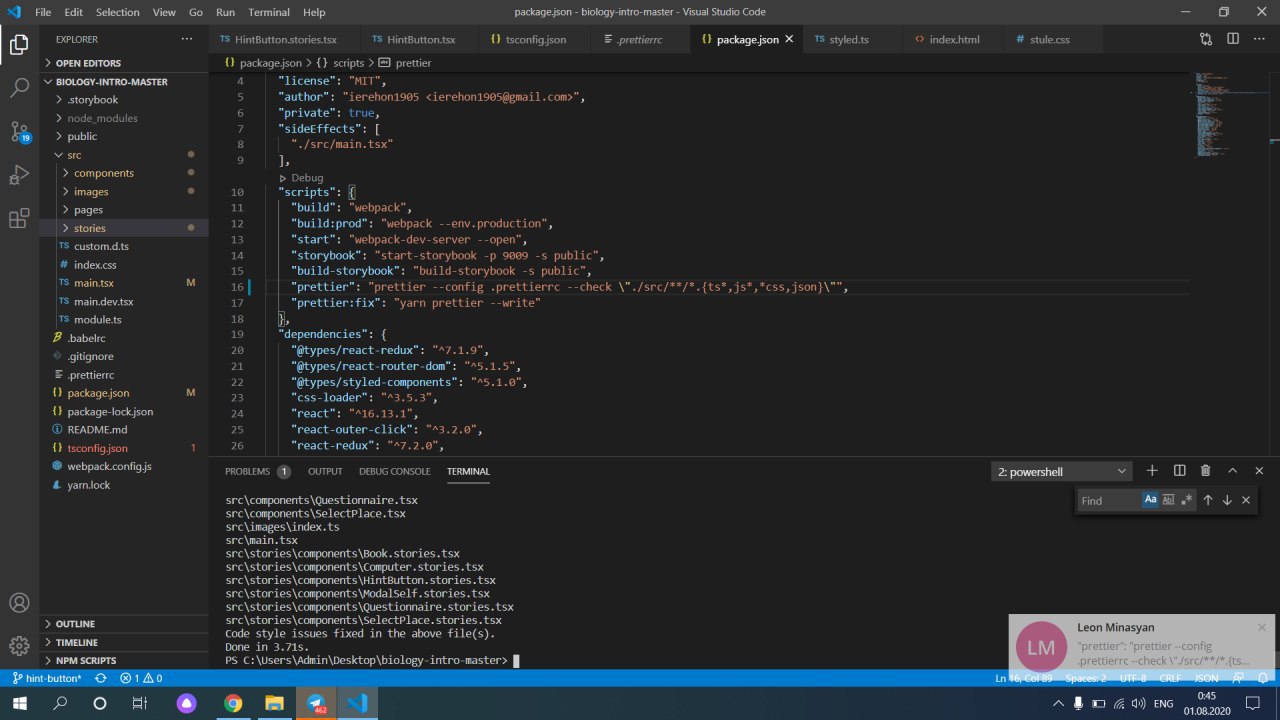Viewport: 1280px width, 720px height.
Task: Switch to the tsconfig.json editor tab
Action: 535,39
